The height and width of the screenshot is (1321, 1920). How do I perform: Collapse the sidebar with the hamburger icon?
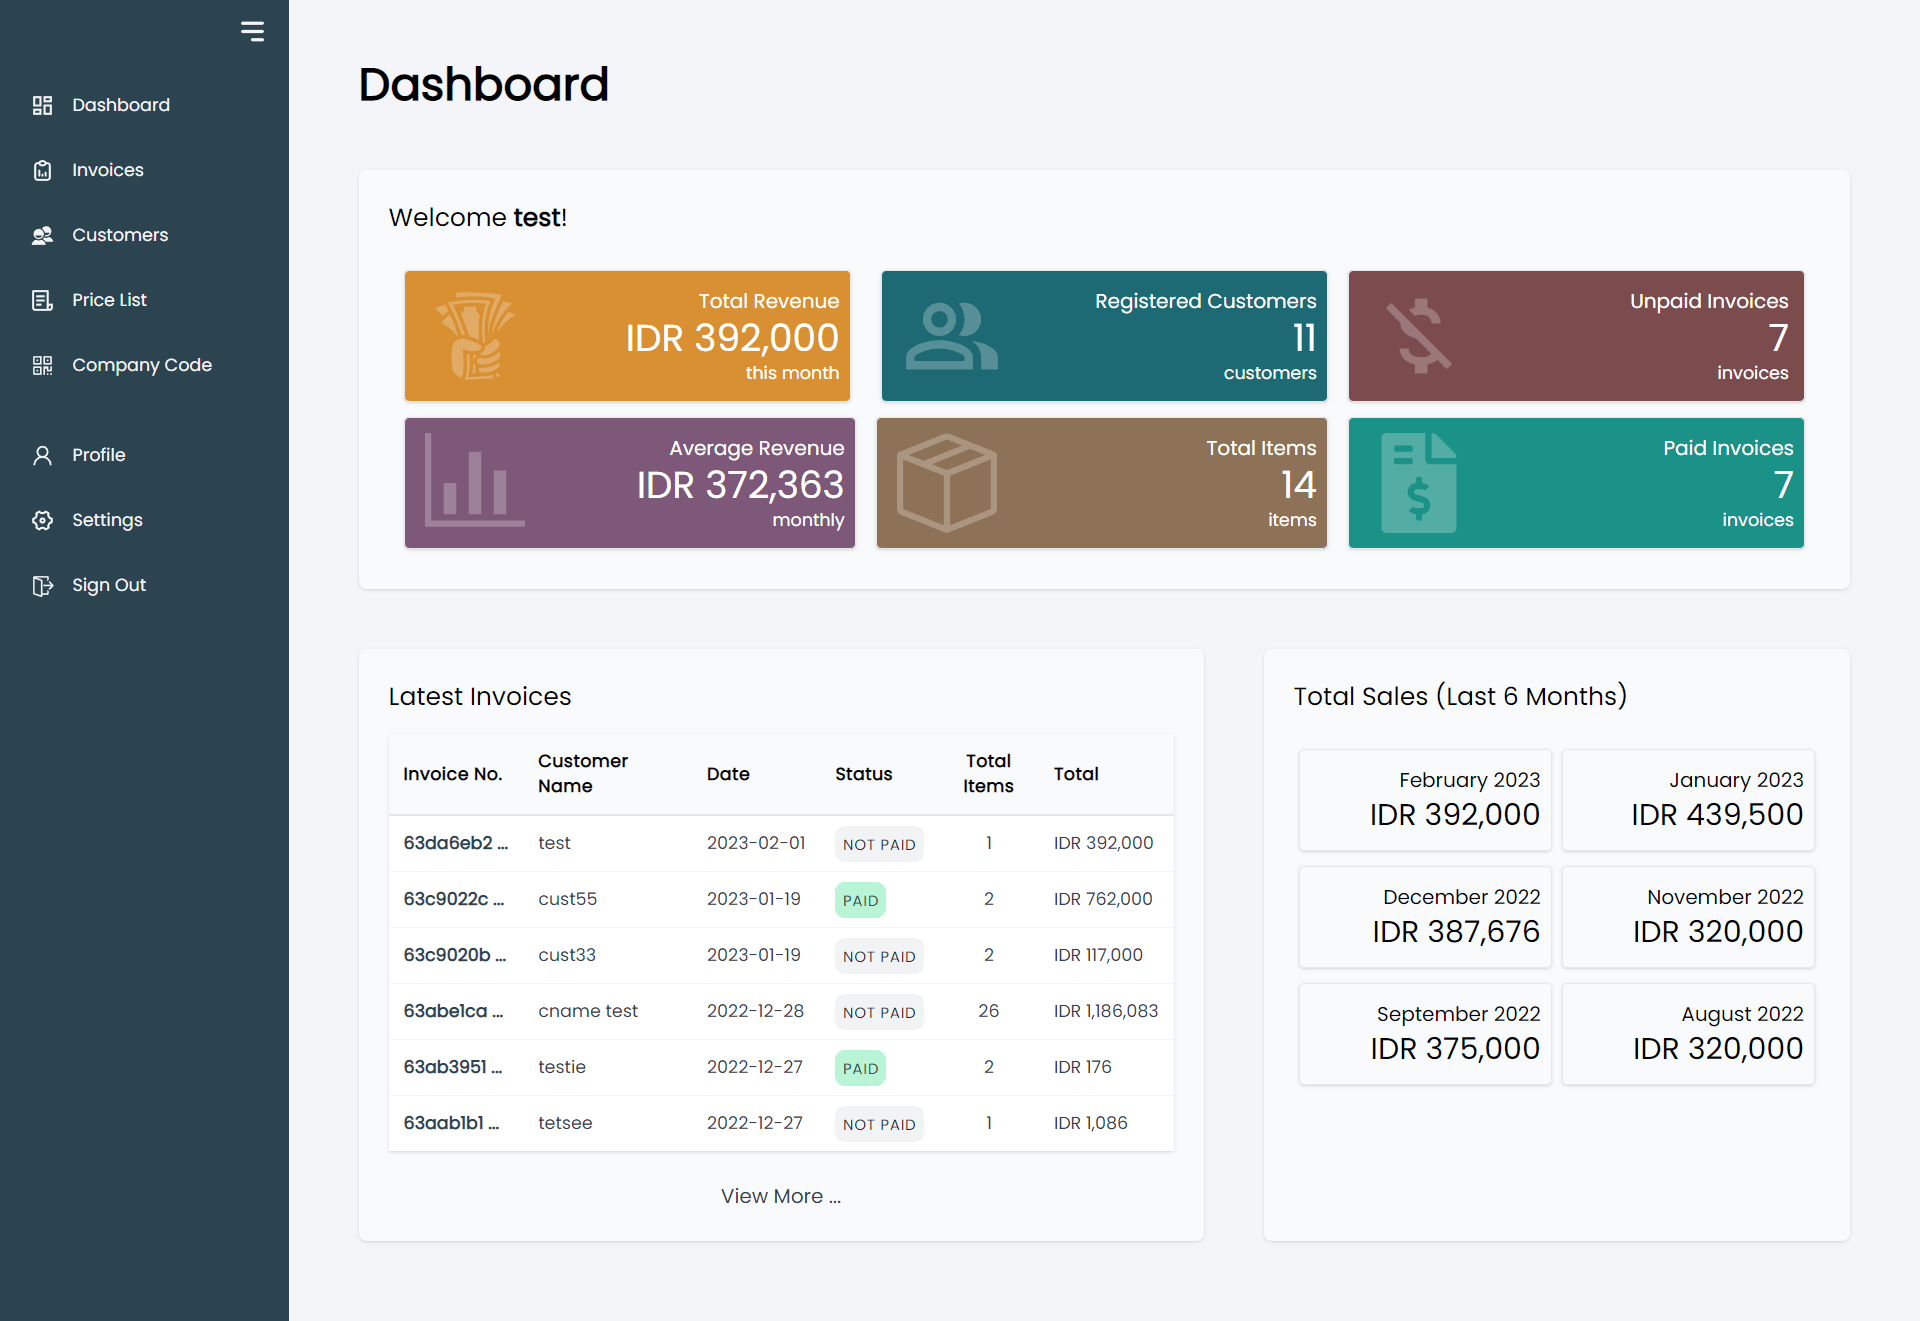[x=252, y=31]
